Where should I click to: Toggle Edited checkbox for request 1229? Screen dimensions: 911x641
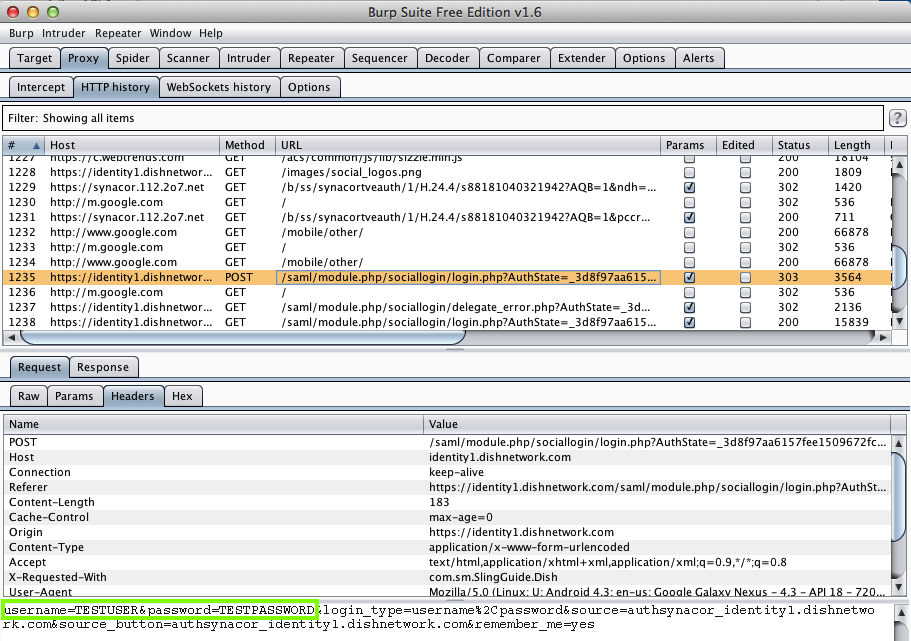[x=745, y=187]
